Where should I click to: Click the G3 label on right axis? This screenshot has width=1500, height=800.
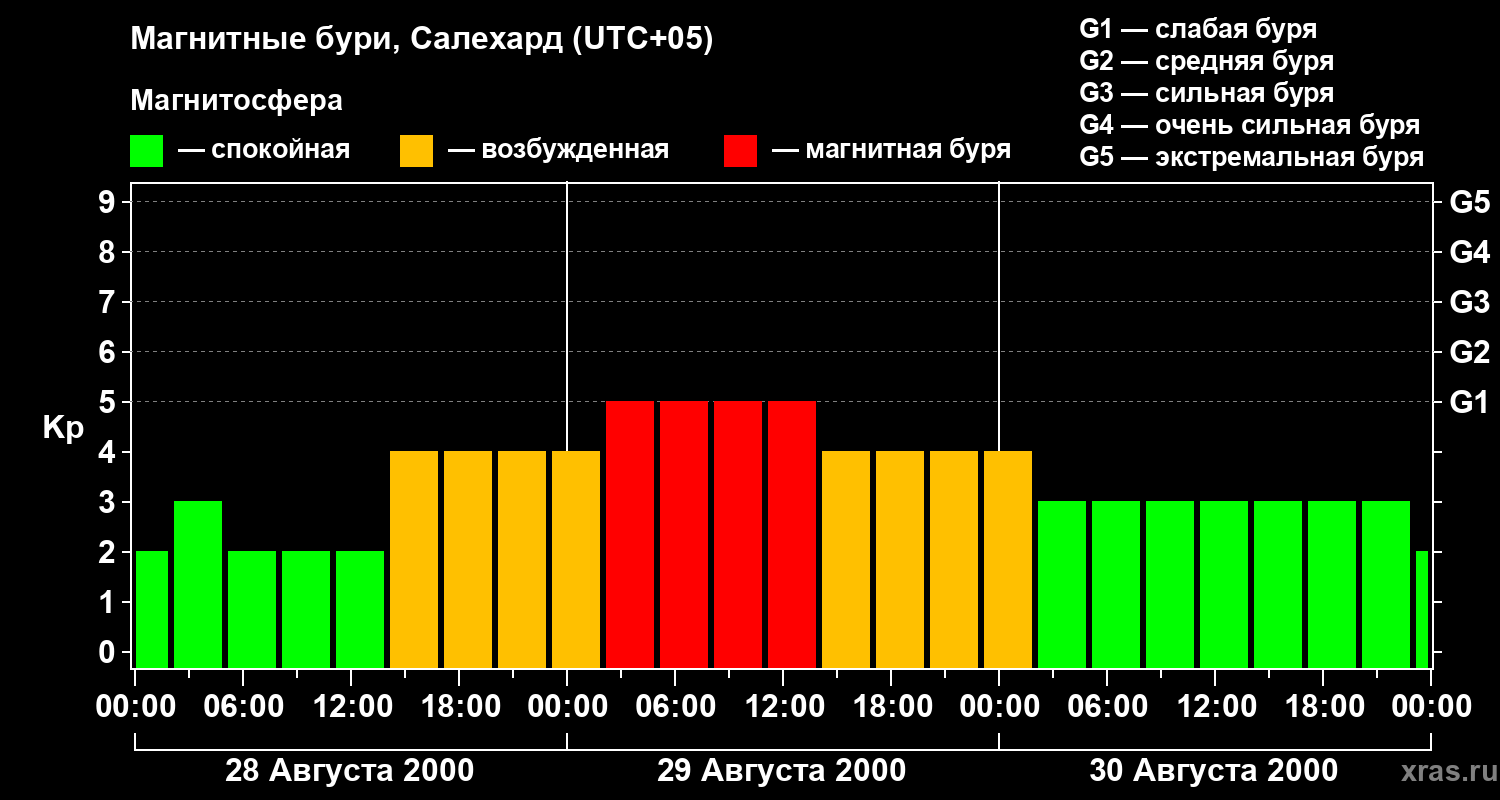pyautogui.click(x=1469, y=302)
